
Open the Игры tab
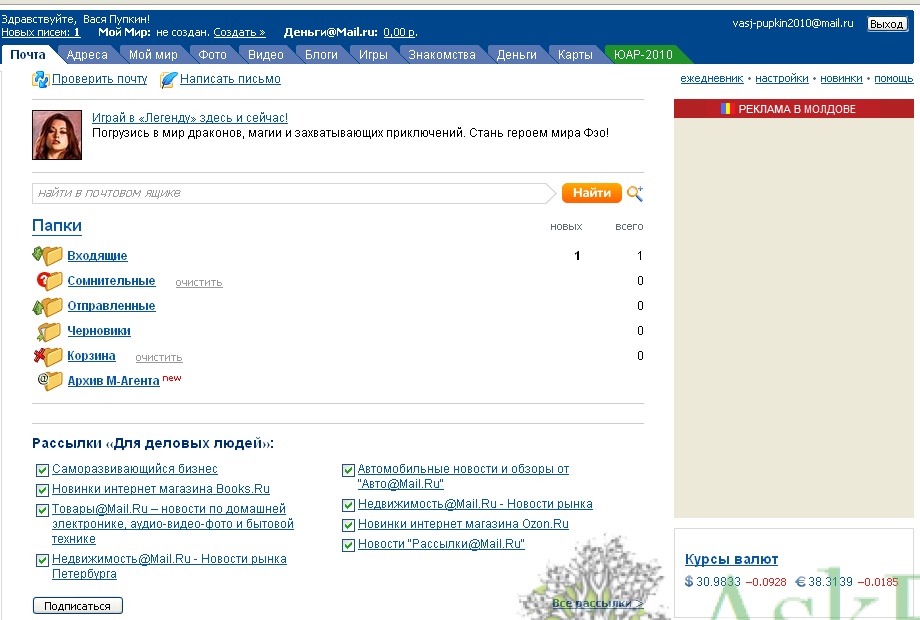tap(373, 55)
